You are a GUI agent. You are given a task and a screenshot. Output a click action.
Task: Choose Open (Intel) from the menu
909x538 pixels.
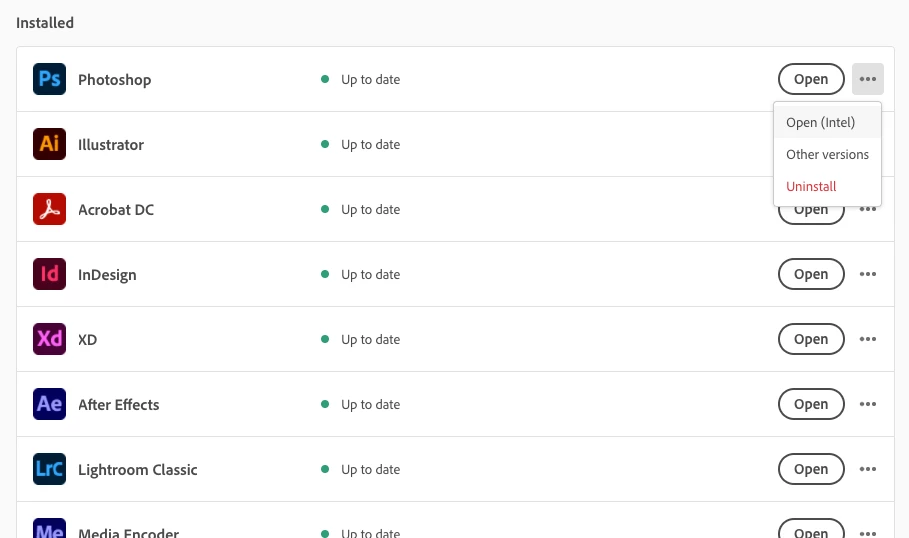pos(827,122)
